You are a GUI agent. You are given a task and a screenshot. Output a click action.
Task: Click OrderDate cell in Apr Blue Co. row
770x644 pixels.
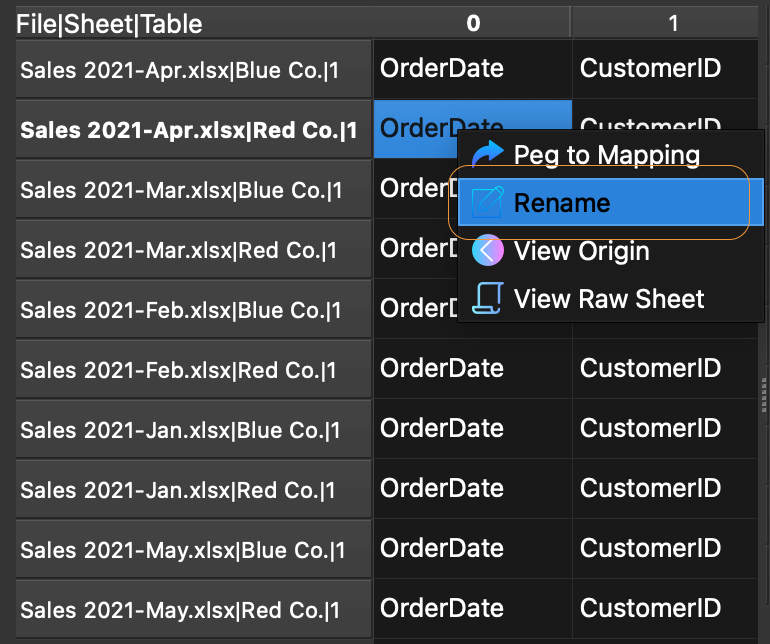pyautogui.click(x=472, y=69)
